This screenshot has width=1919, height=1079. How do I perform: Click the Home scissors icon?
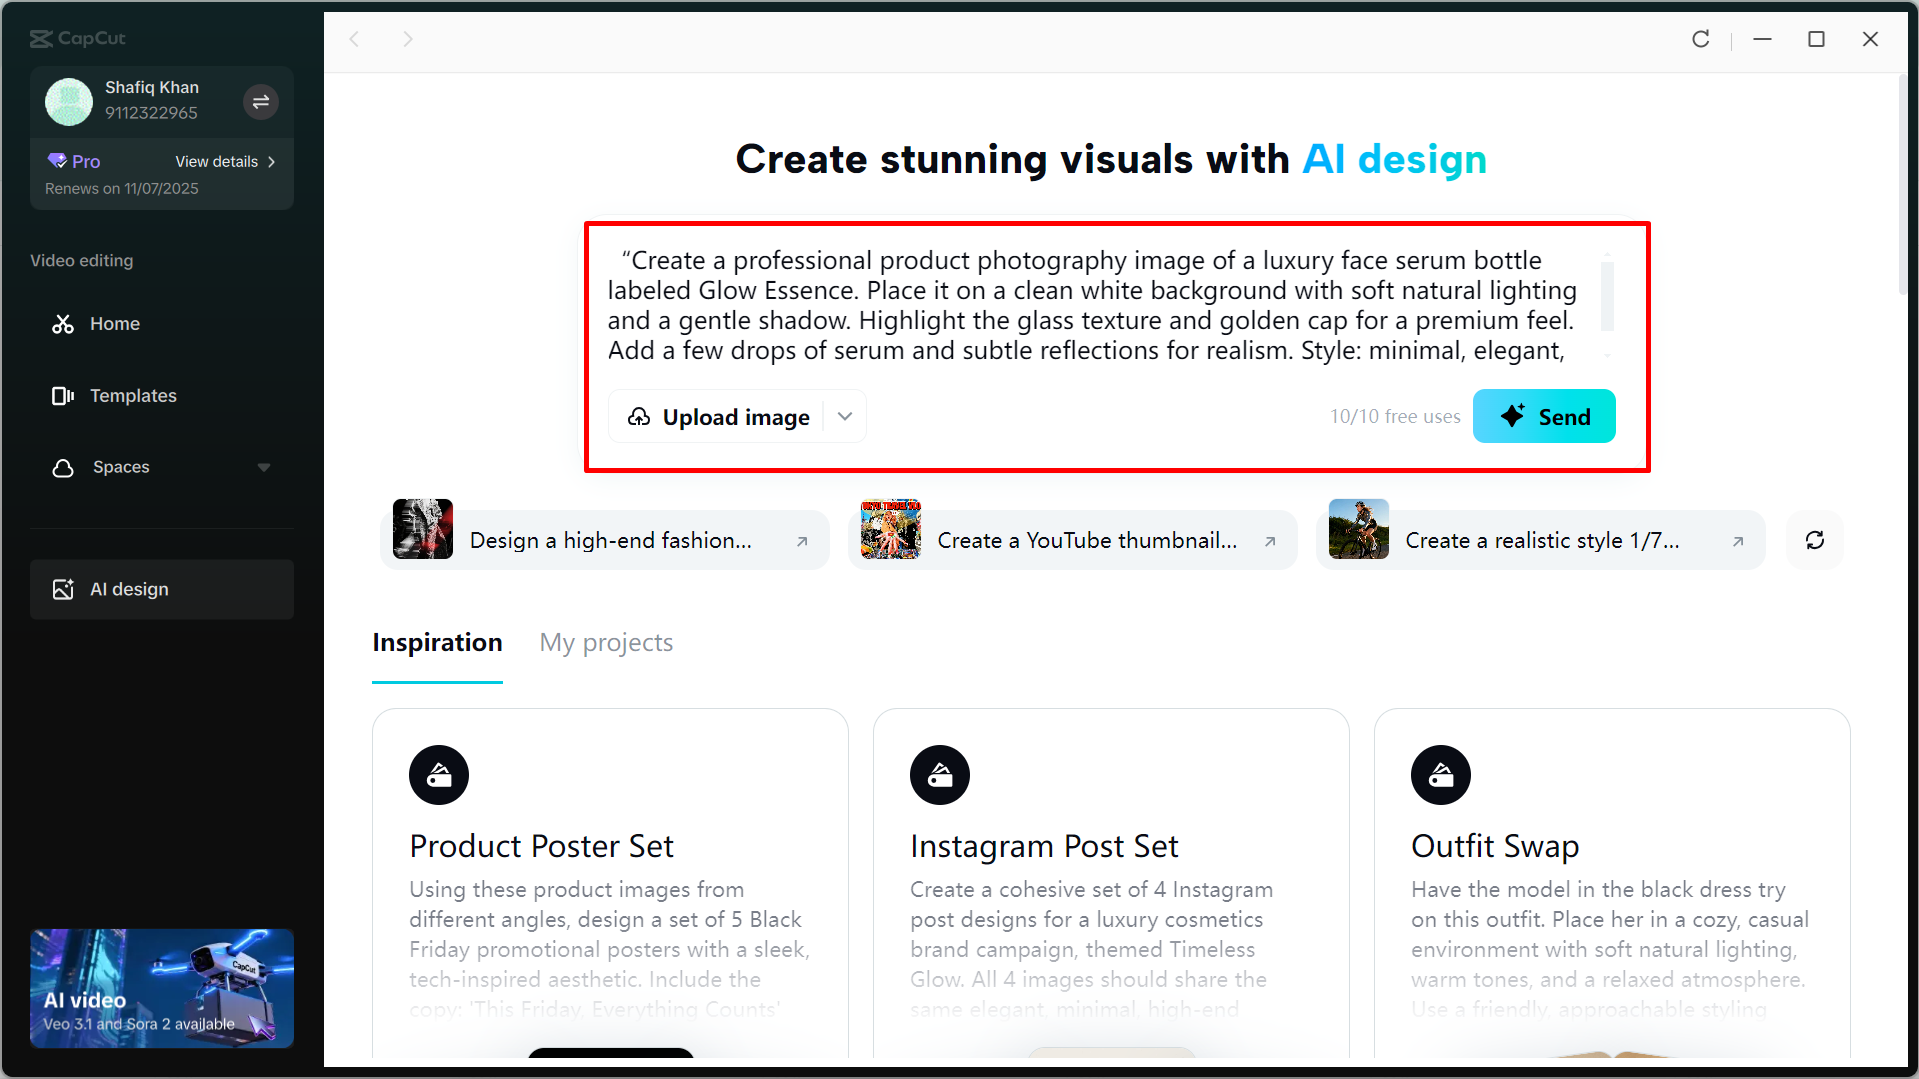(63, 324)
